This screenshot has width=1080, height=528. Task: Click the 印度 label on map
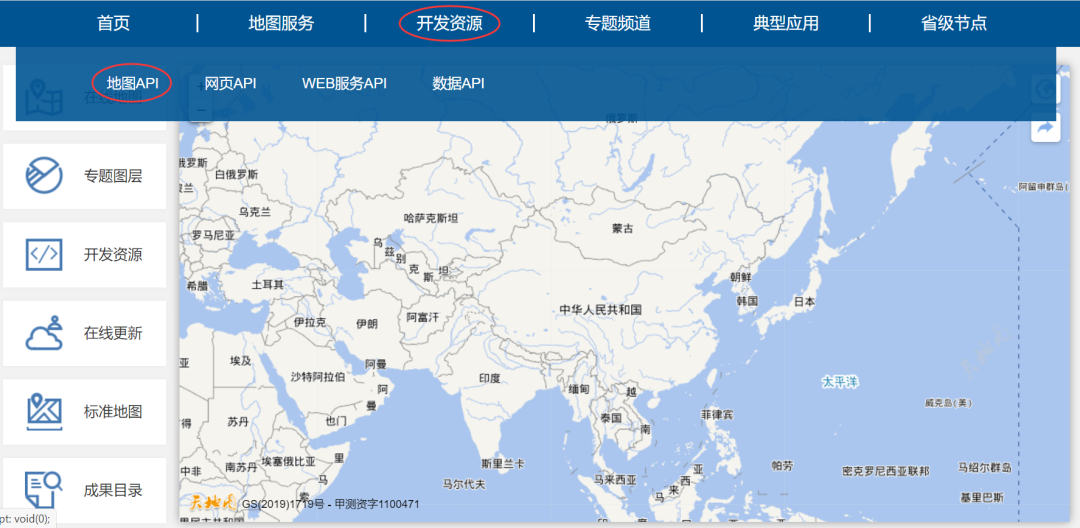click(x=489, y=378)
